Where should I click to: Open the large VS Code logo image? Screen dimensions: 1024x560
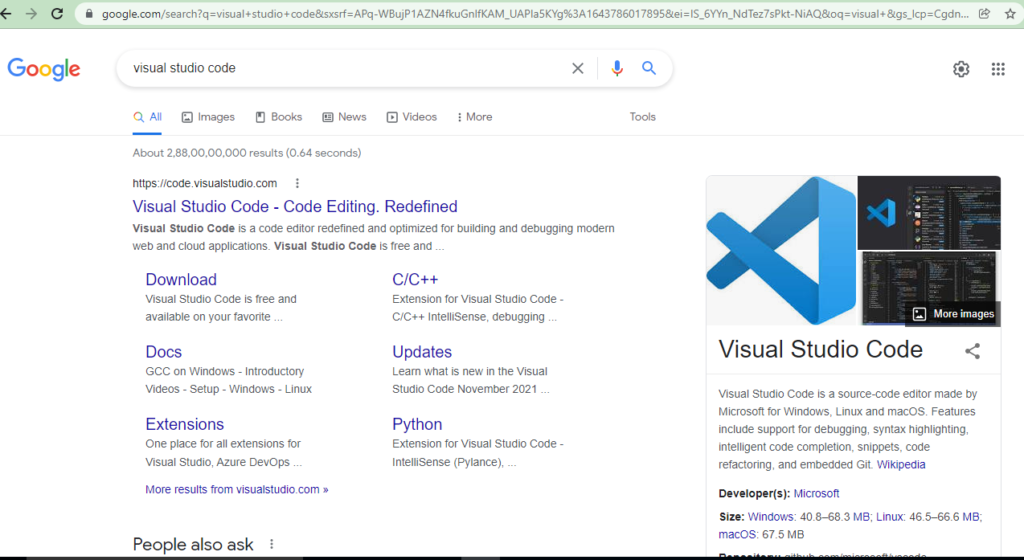pyautogui.click(x=781, y=250)
